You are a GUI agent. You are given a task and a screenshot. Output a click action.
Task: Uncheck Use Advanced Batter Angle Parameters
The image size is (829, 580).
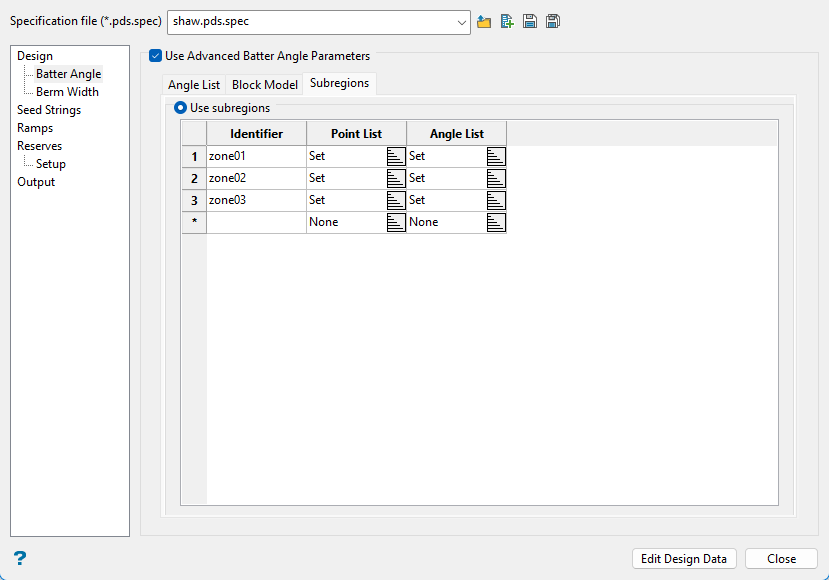[x=156, y=57]
